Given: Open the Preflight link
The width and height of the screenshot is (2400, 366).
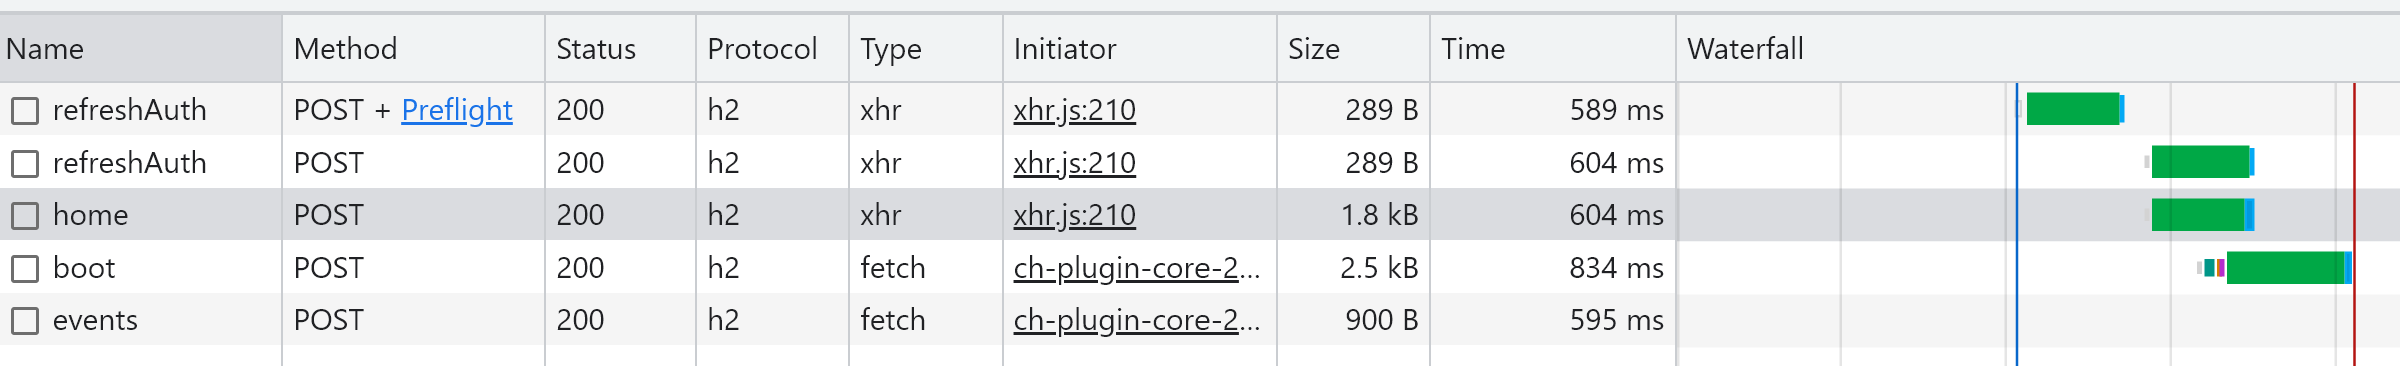Looking at the screenshot, I should pos(457,110).
